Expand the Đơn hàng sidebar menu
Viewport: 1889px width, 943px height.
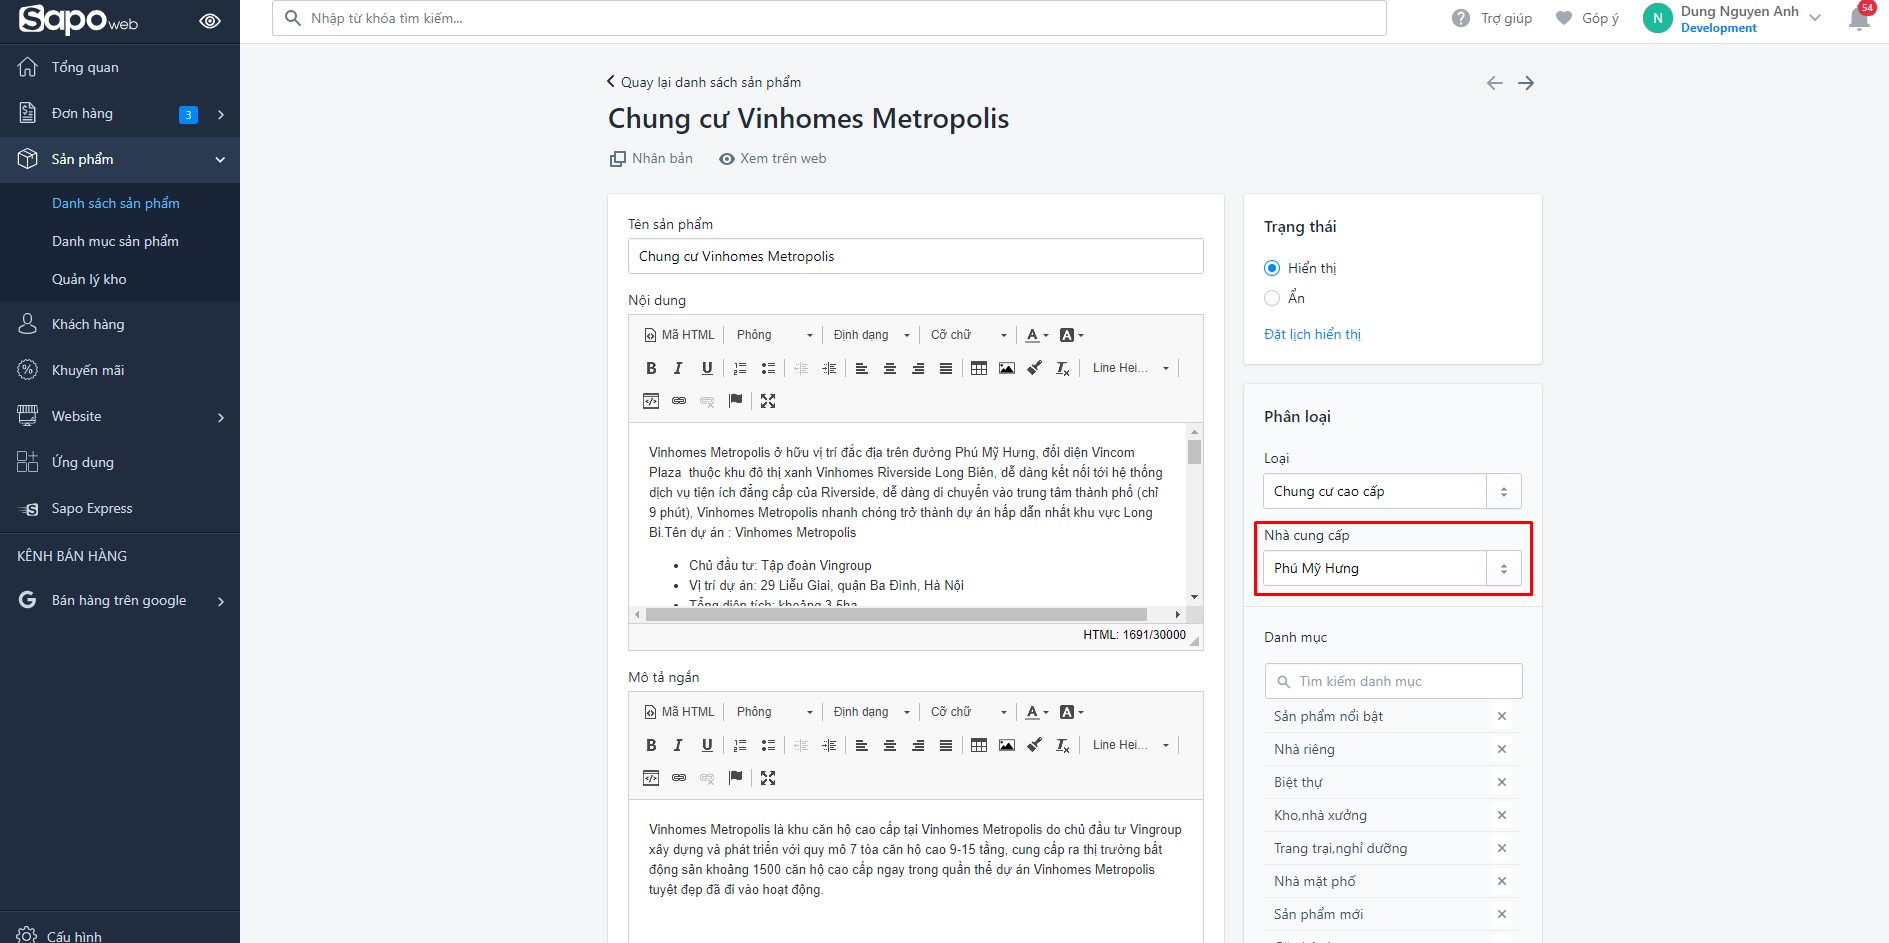click(x=220, y=114)
